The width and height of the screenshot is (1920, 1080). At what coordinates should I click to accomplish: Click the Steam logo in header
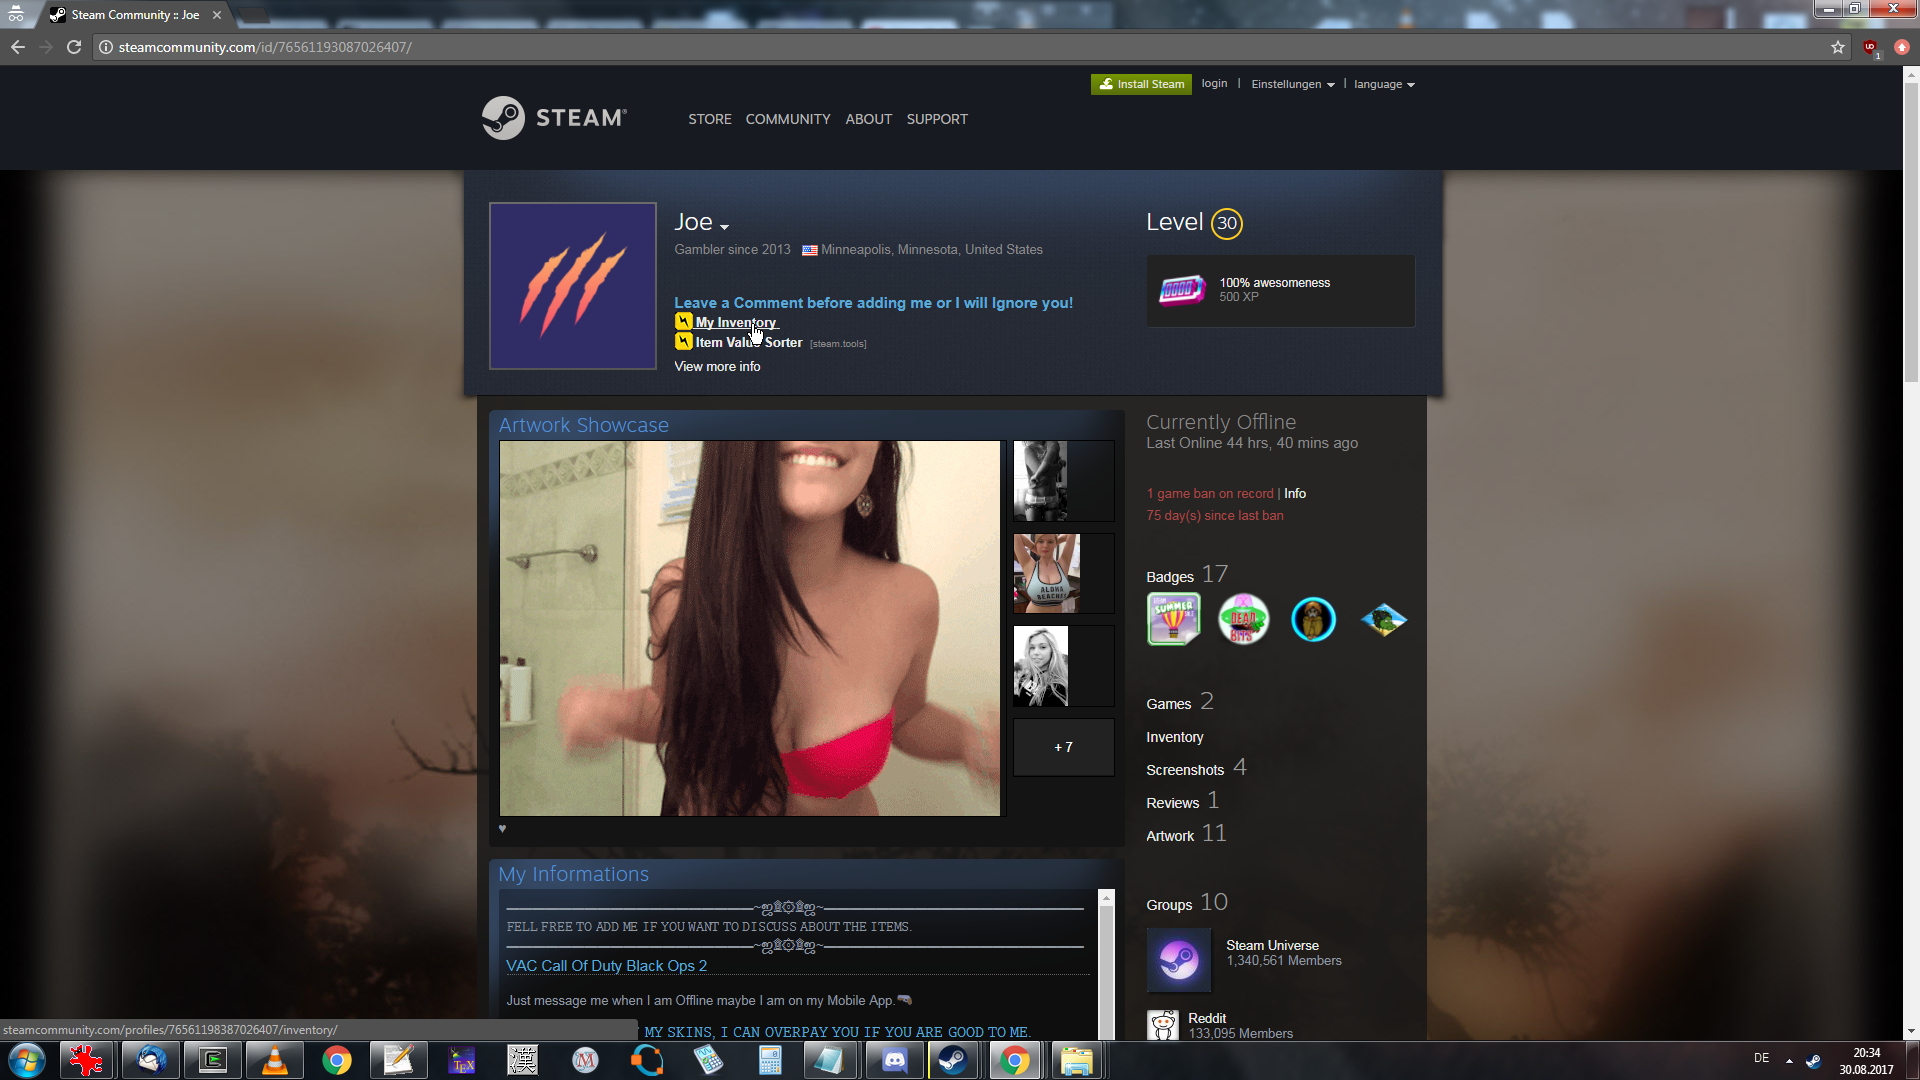pyautogui.click(x=554, y=118)
